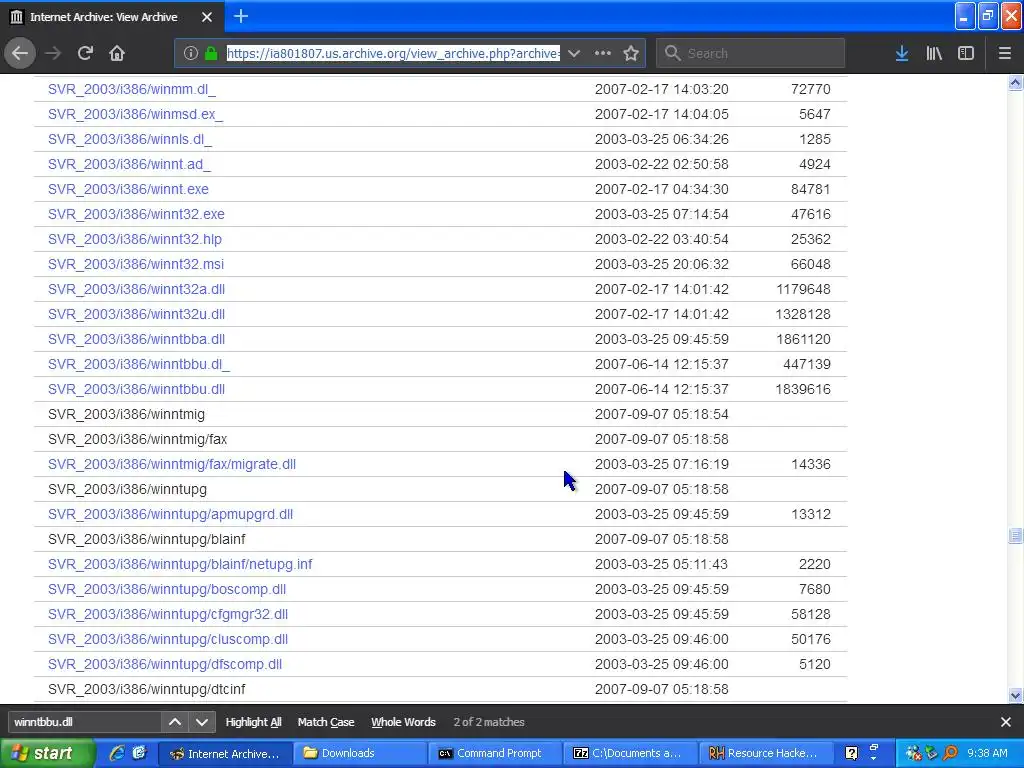Launch Internet Explorer from quick launch

117,753
